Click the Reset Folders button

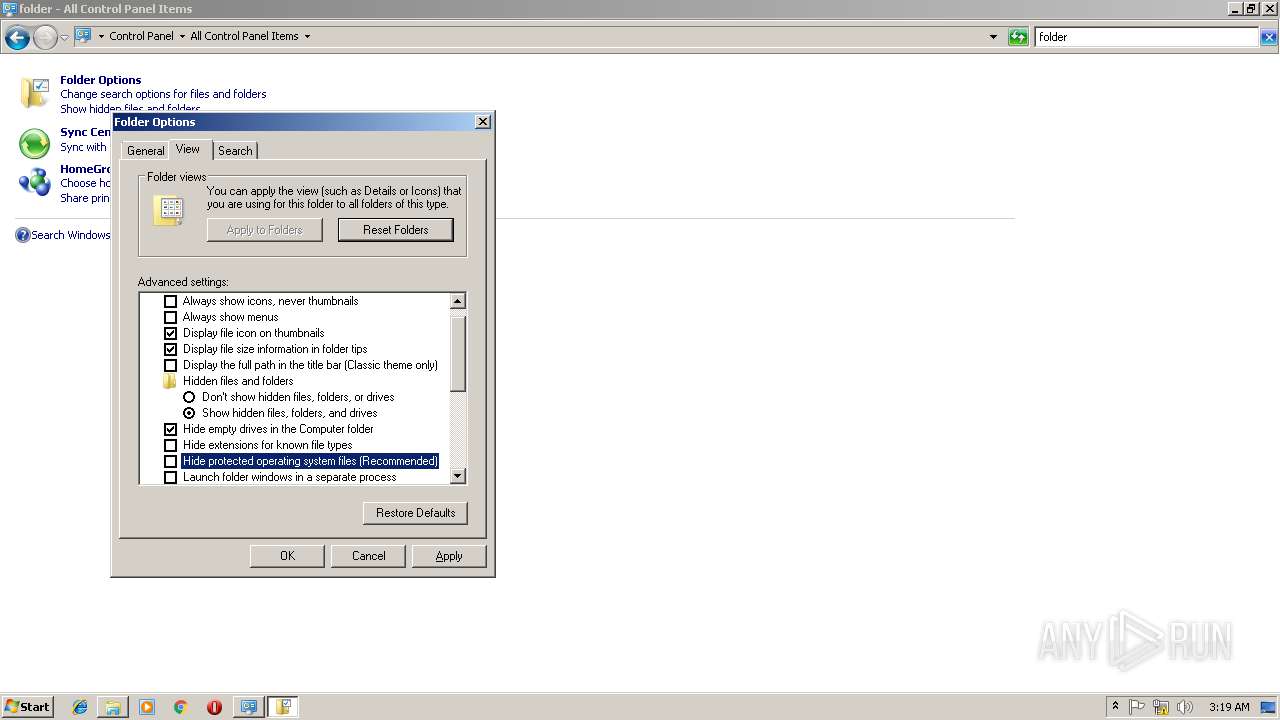click(x=396, y=230)
